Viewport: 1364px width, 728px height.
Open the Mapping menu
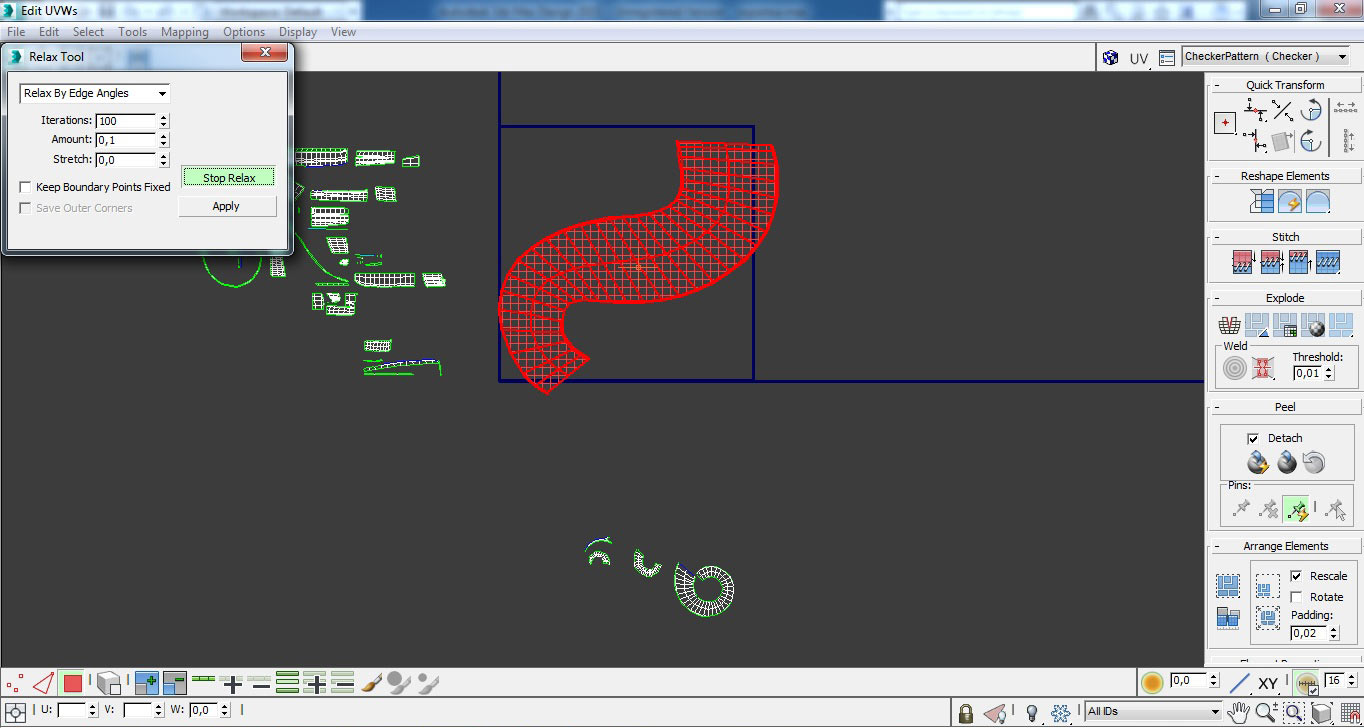click(x=184, y=32)
